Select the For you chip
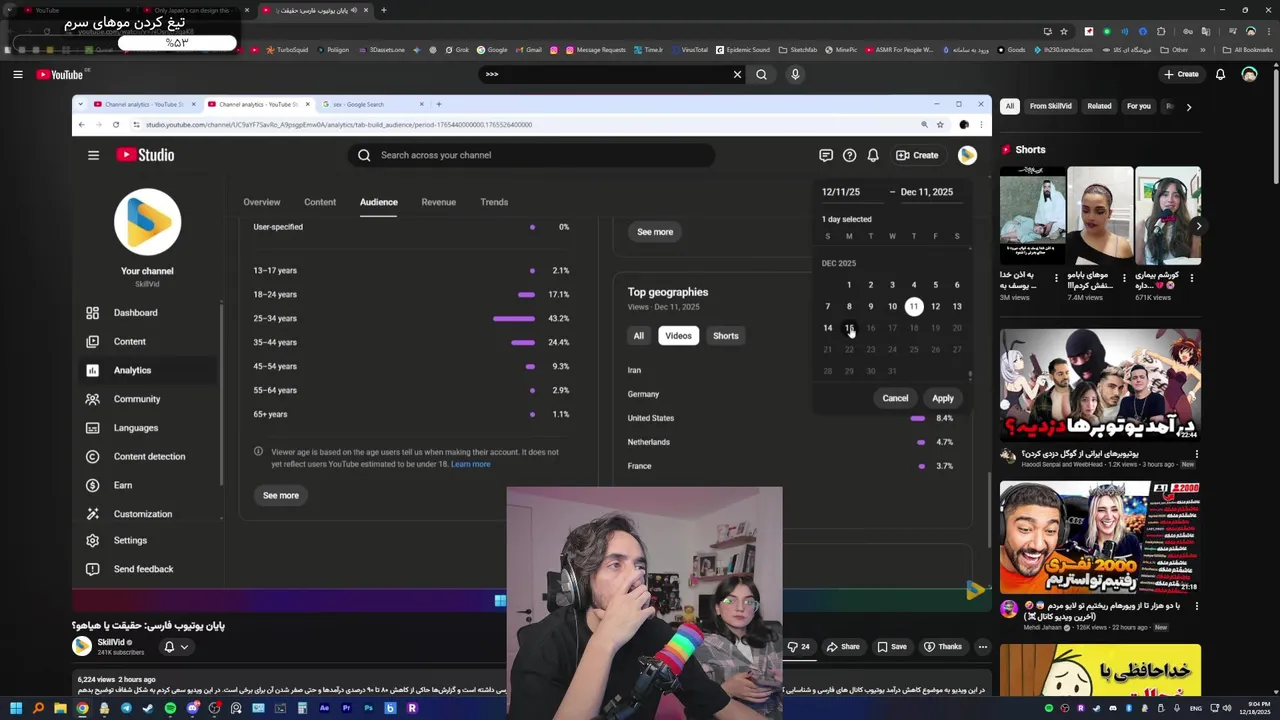 1138,106
